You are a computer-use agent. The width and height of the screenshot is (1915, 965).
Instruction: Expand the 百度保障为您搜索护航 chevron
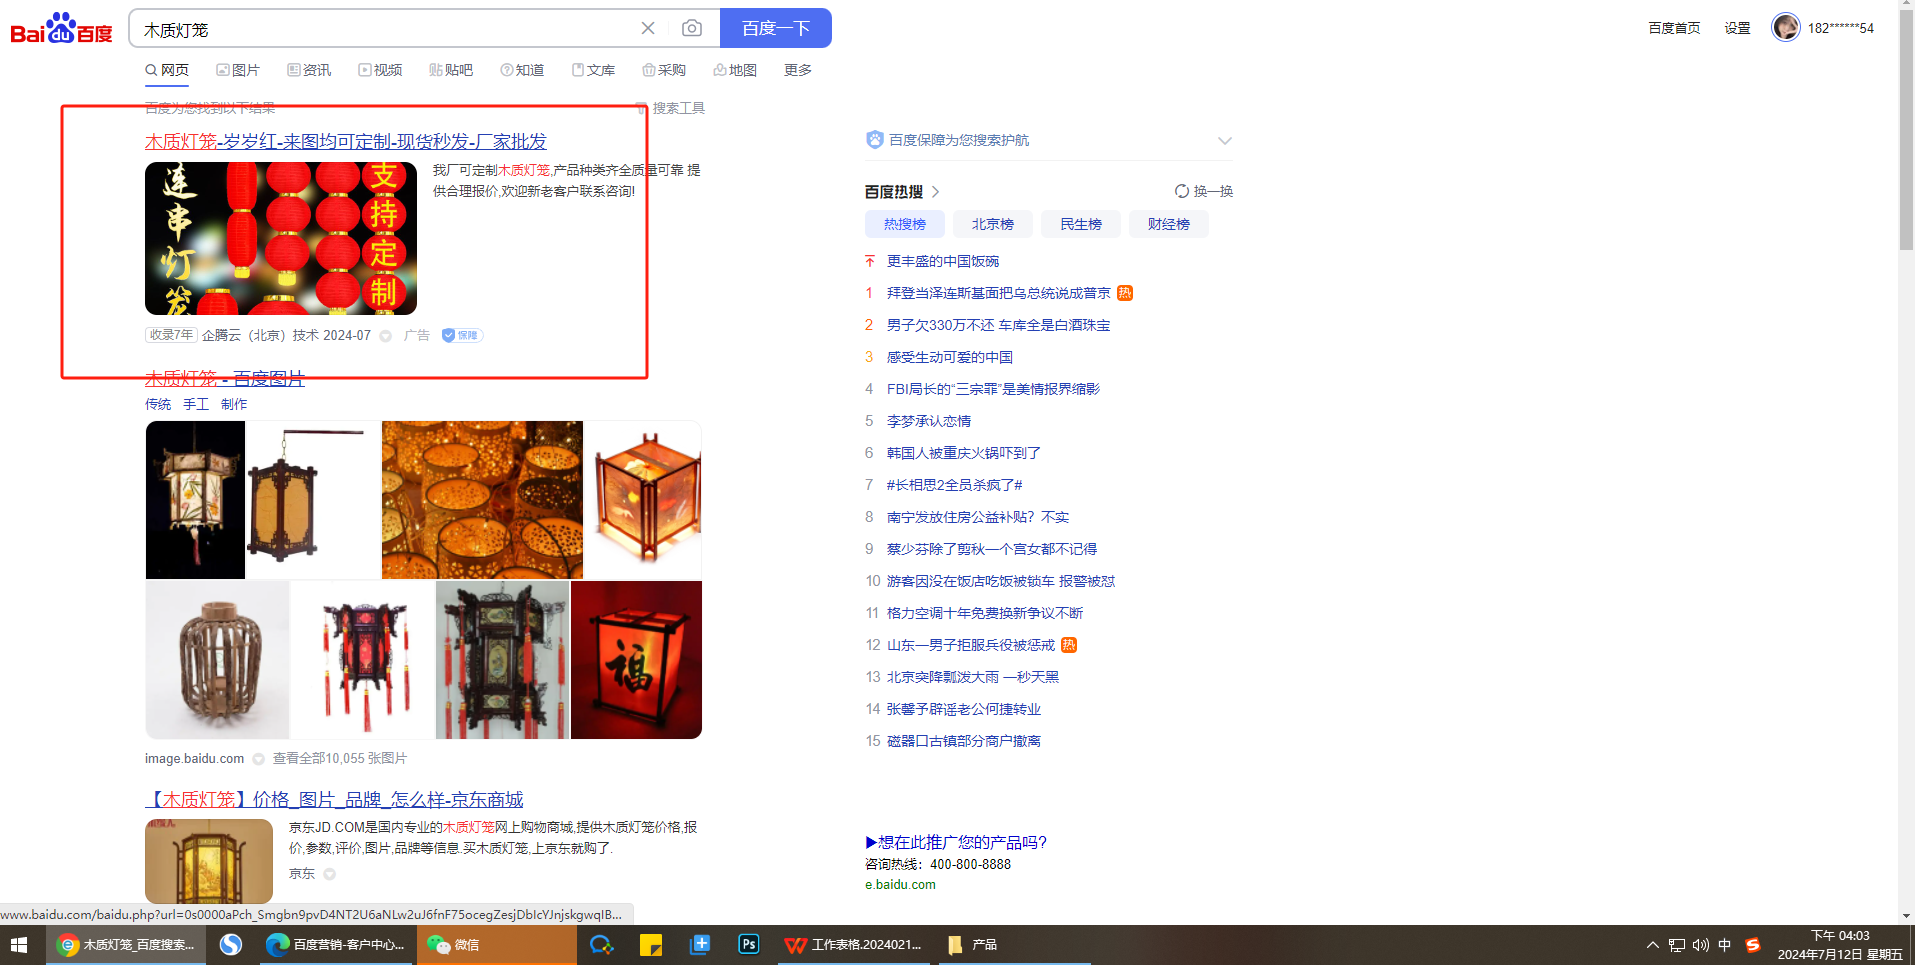(x=1225, y=141)
